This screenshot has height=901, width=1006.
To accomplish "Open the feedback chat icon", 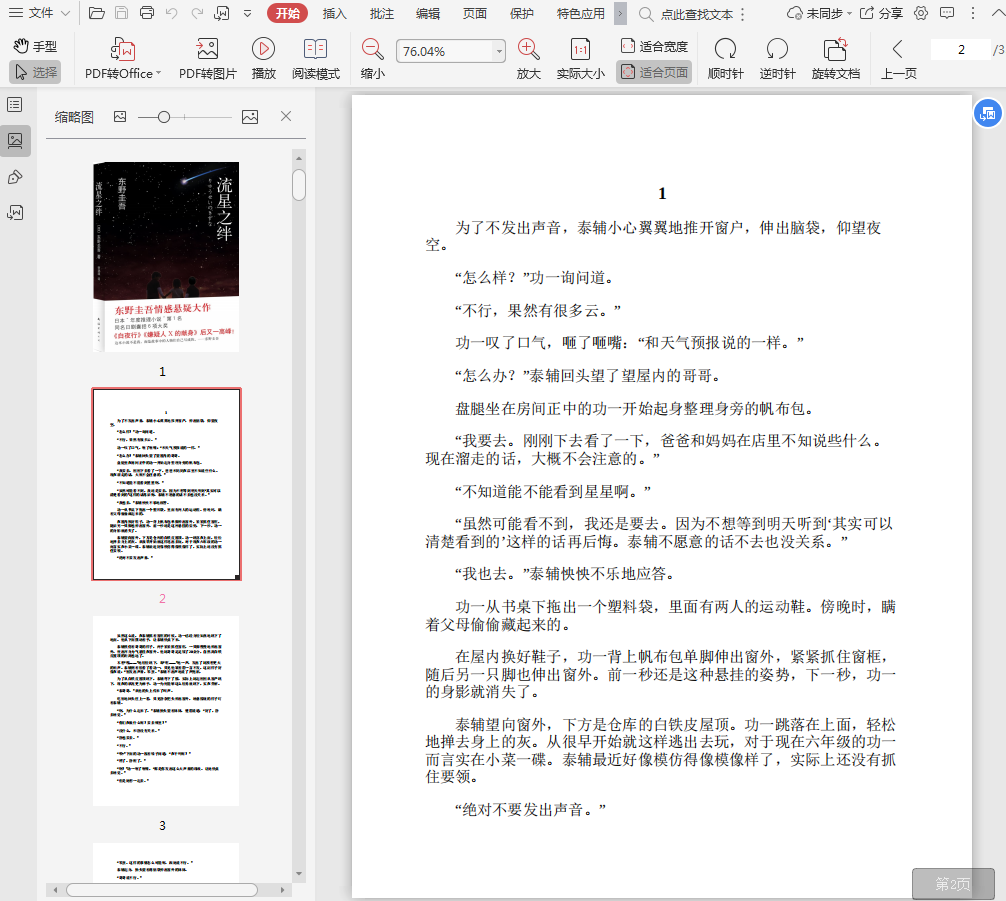I will 946,13.
